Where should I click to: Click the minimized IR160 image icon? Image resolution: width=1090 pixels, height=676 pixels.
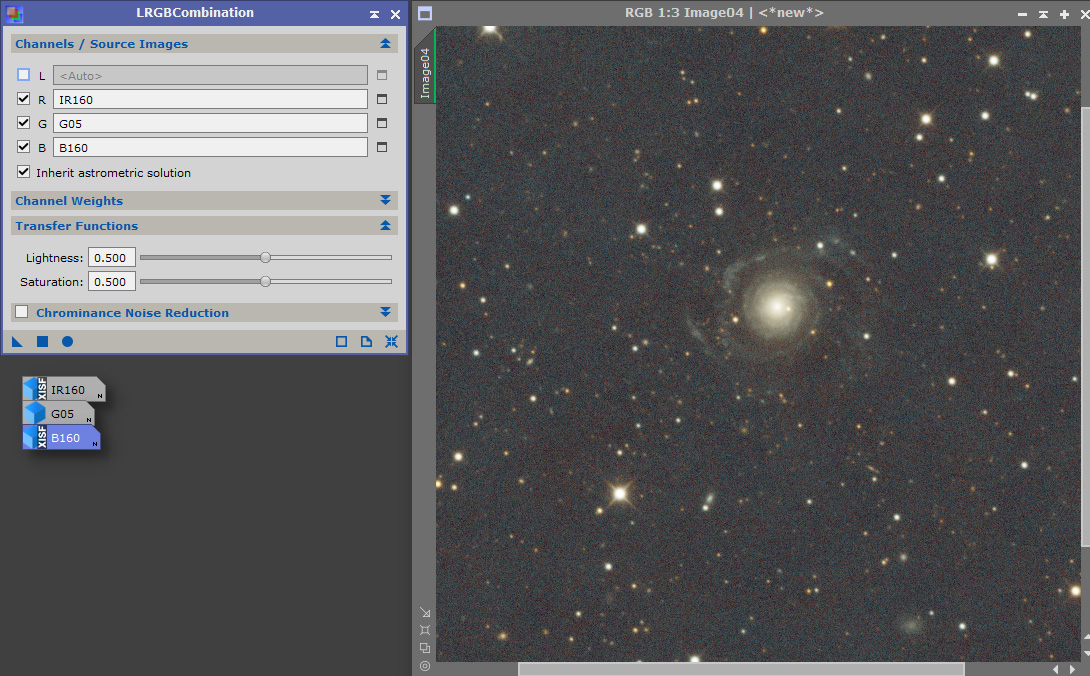(x=64, y=389)
